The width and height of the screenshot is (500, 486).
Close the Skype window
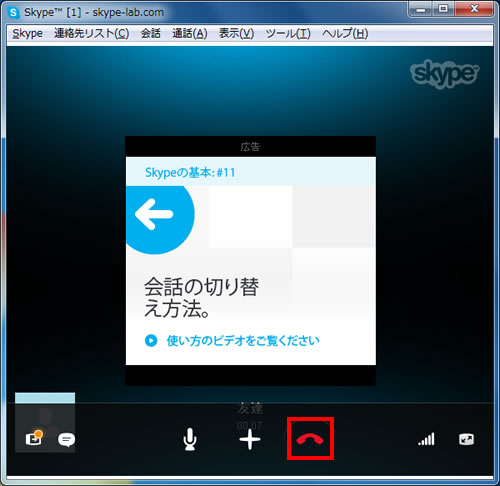click(x=474, y=9)
